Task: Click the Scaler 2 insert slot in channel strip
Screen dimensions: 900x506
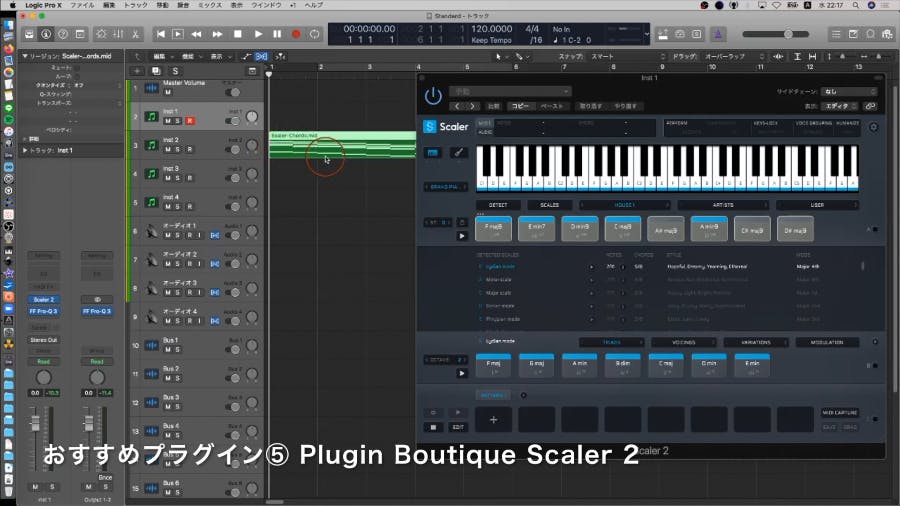Action: tap(44, 299)
